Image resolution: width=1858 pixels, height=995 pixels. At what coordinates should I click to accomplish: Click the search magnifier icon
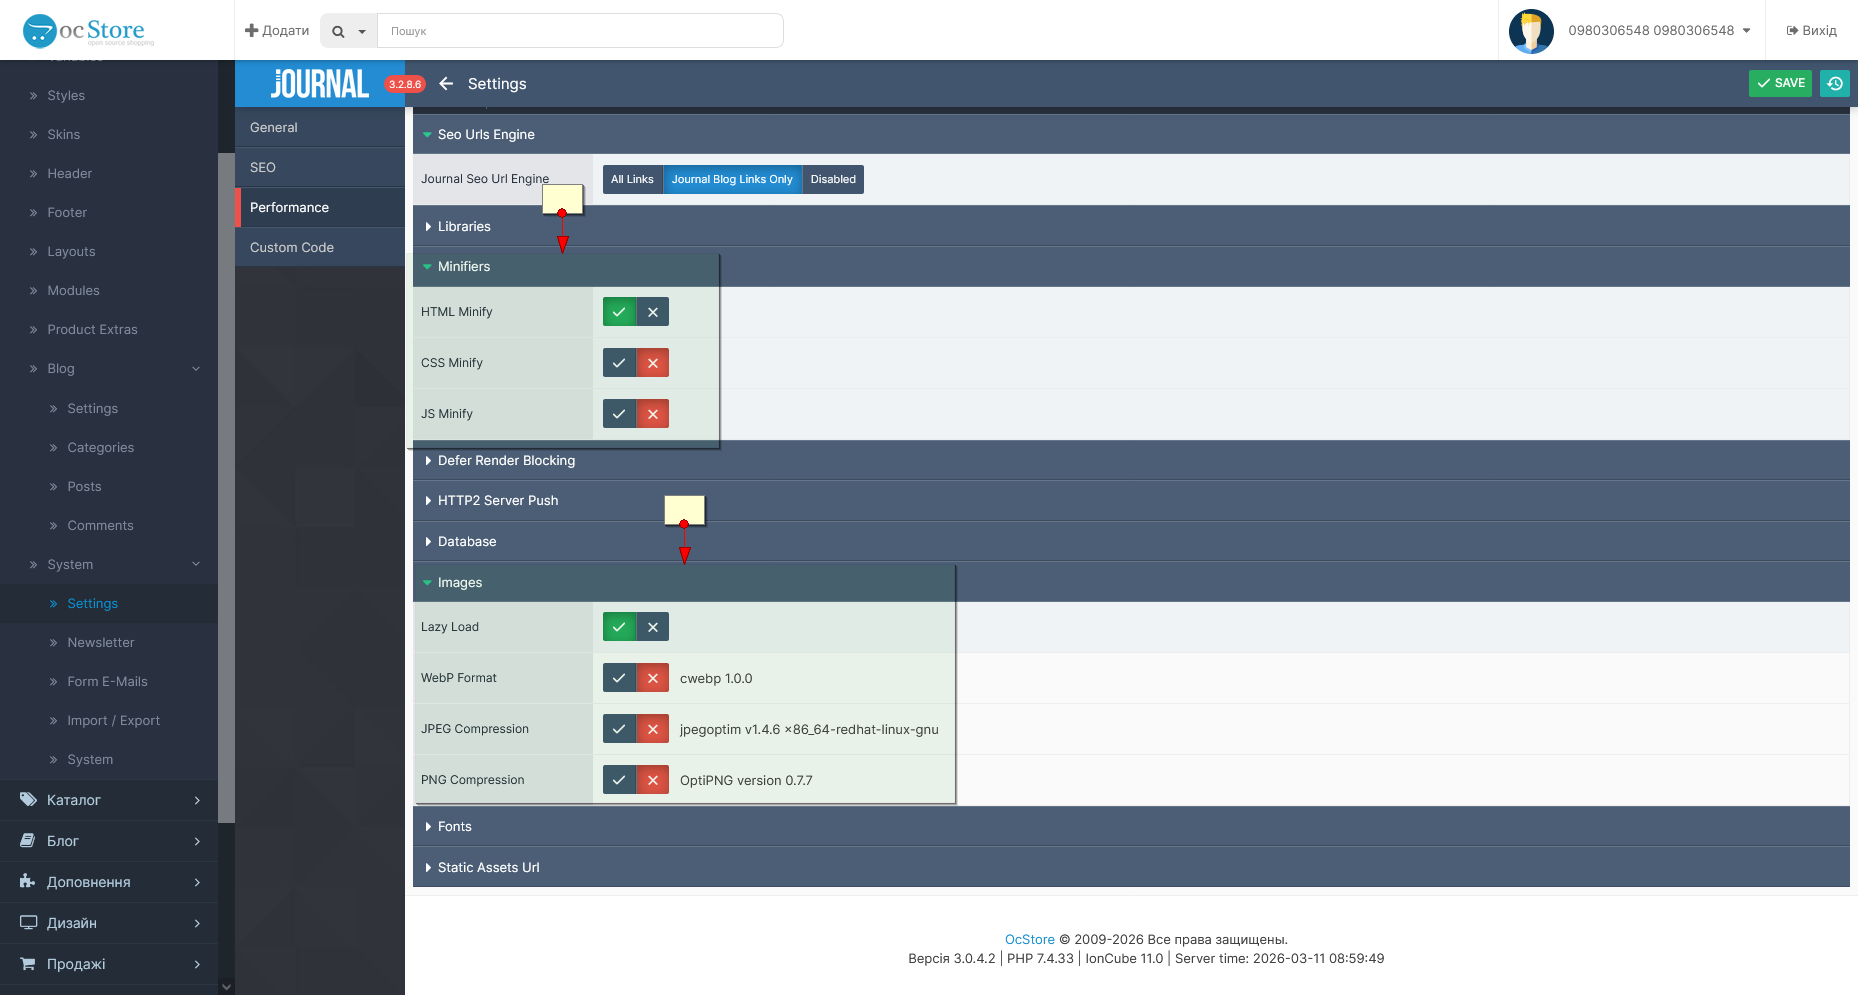(x=338, y=31)
